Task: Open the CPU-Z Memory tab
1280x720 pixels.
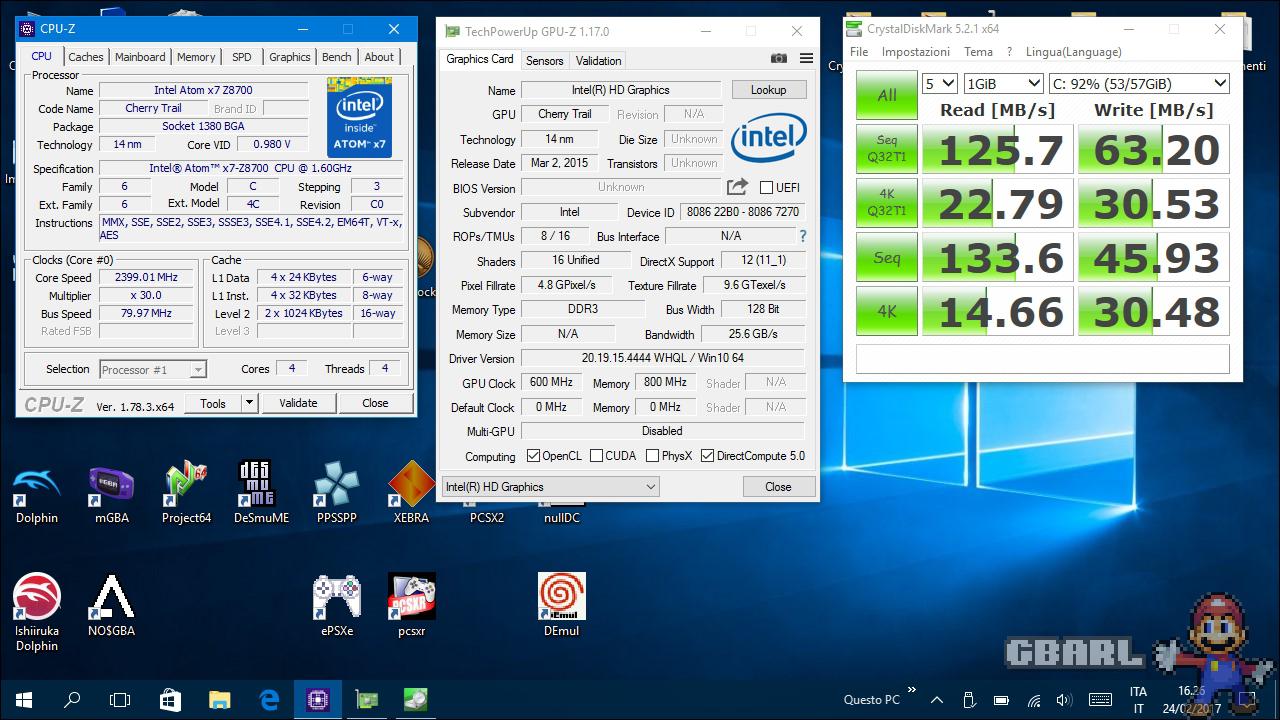Action: [196, 57]
